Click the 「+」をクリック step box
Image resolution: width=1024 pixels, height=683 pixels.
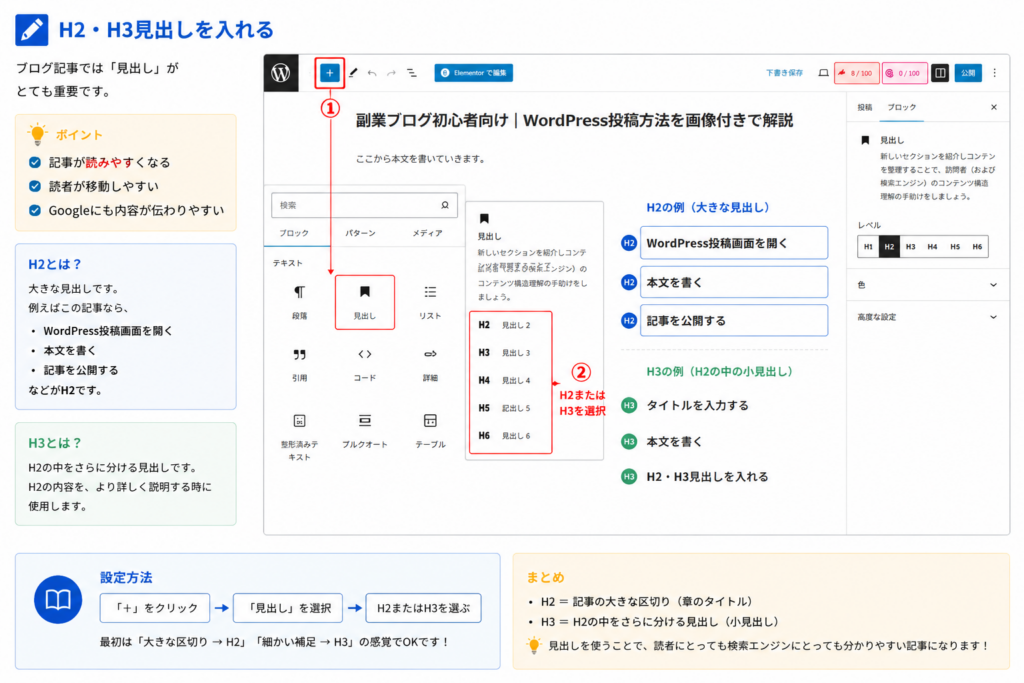[155, 608]
